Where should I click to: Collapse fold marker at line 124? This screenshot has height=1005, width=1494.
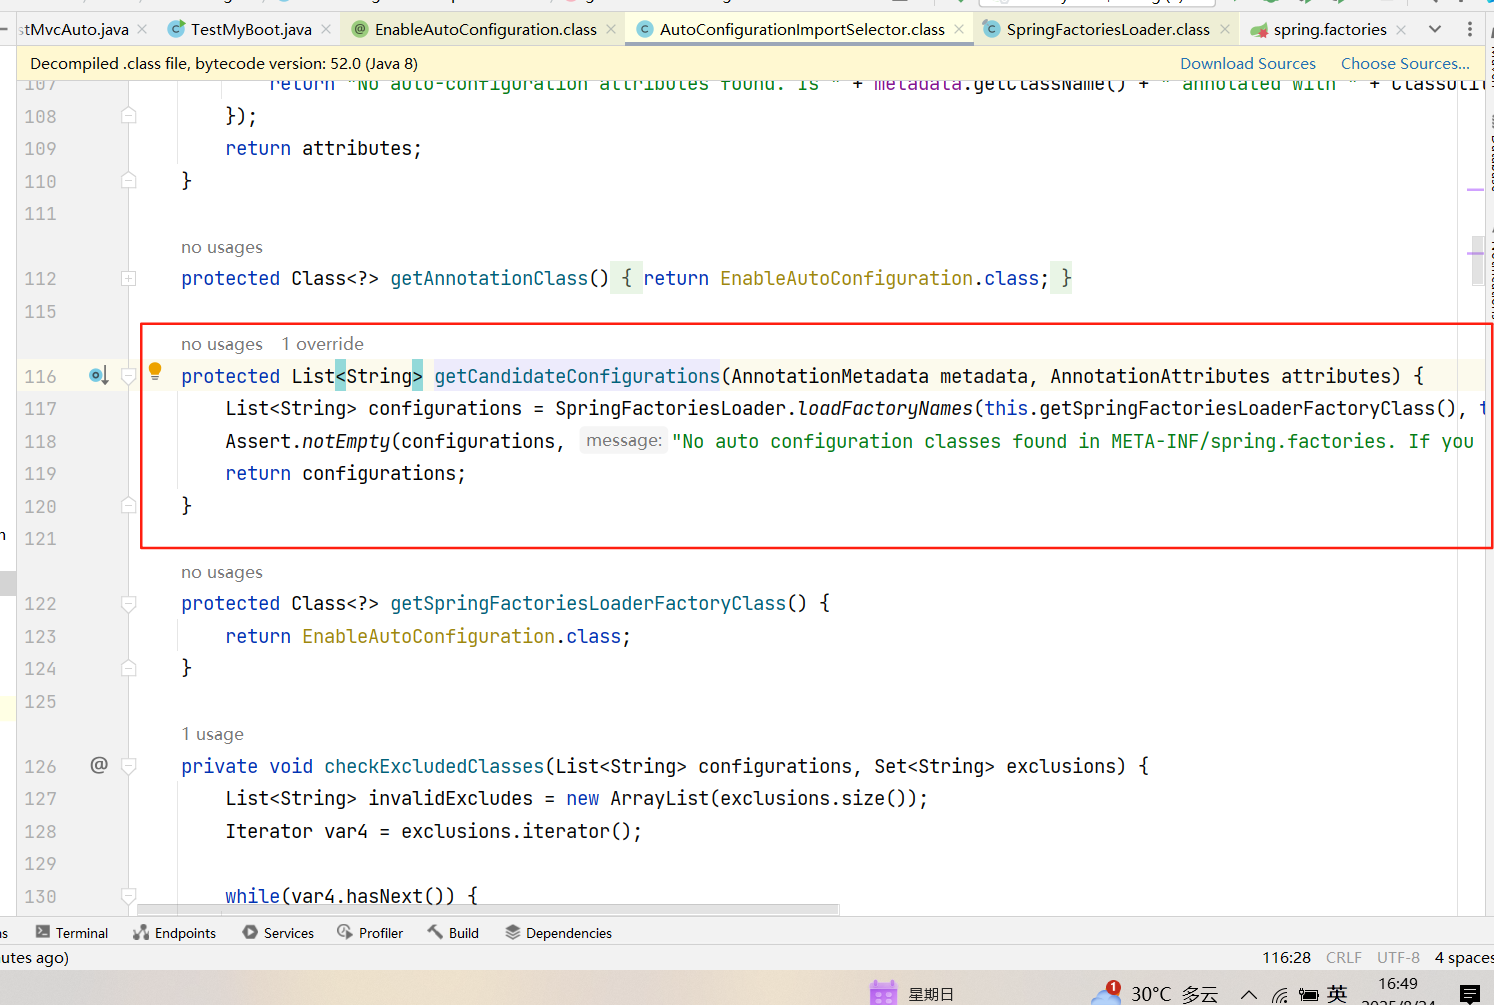click(x=128, y=668)
